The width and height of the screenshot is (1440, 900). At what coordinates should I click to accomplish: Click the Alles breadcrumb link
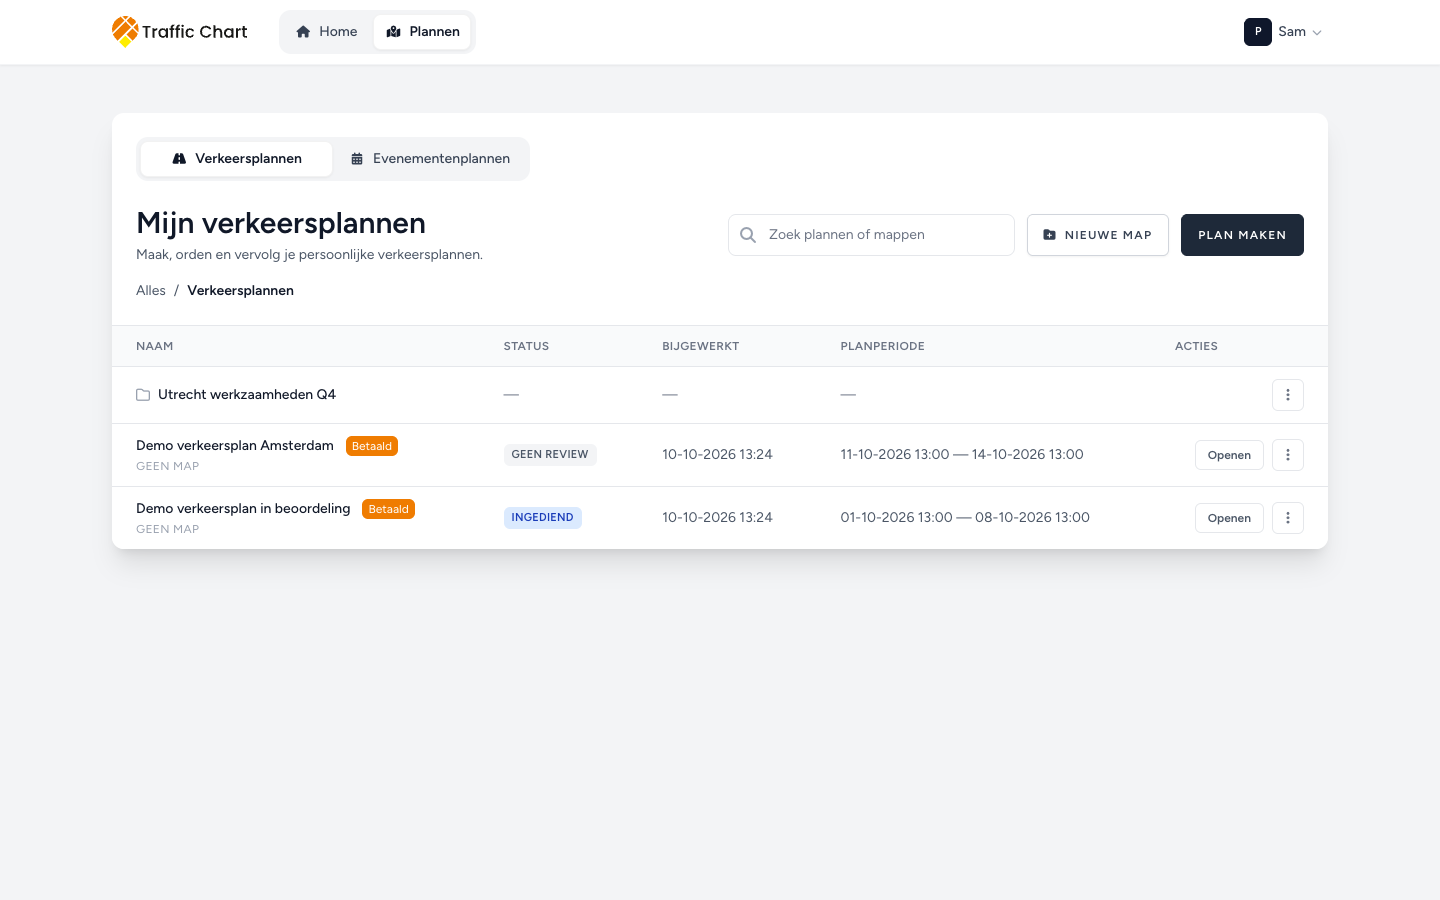point(151,291)
